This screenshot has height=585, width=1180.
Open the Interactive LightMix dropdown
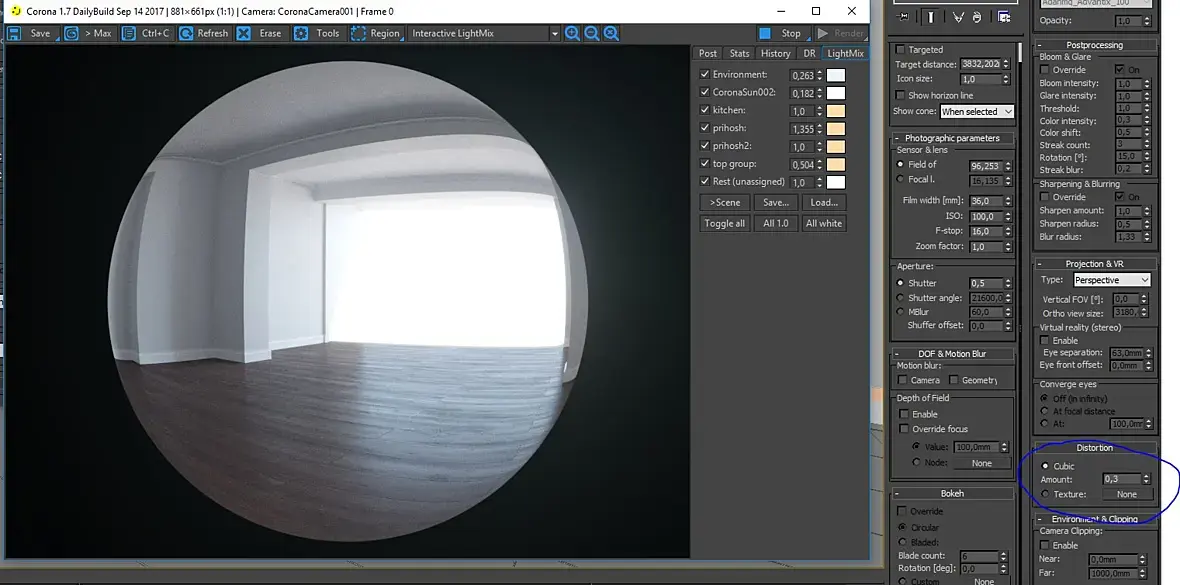(x=484, y=33)
